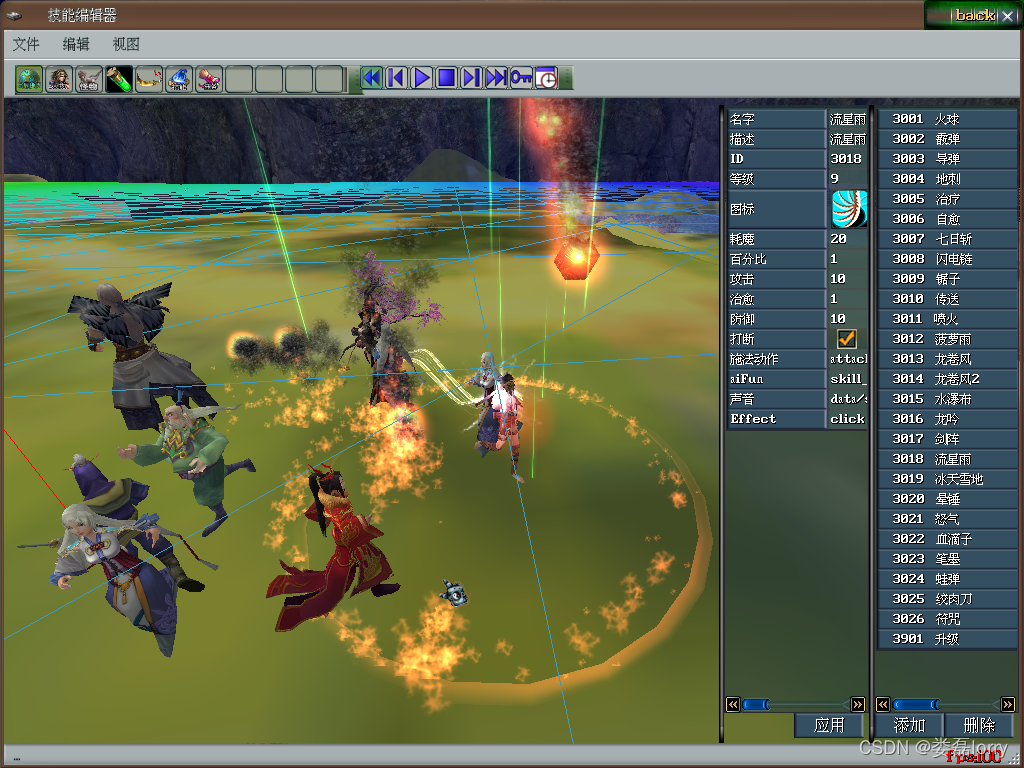Click the 添加 button
1024x768 pixels.
[909, 726]
